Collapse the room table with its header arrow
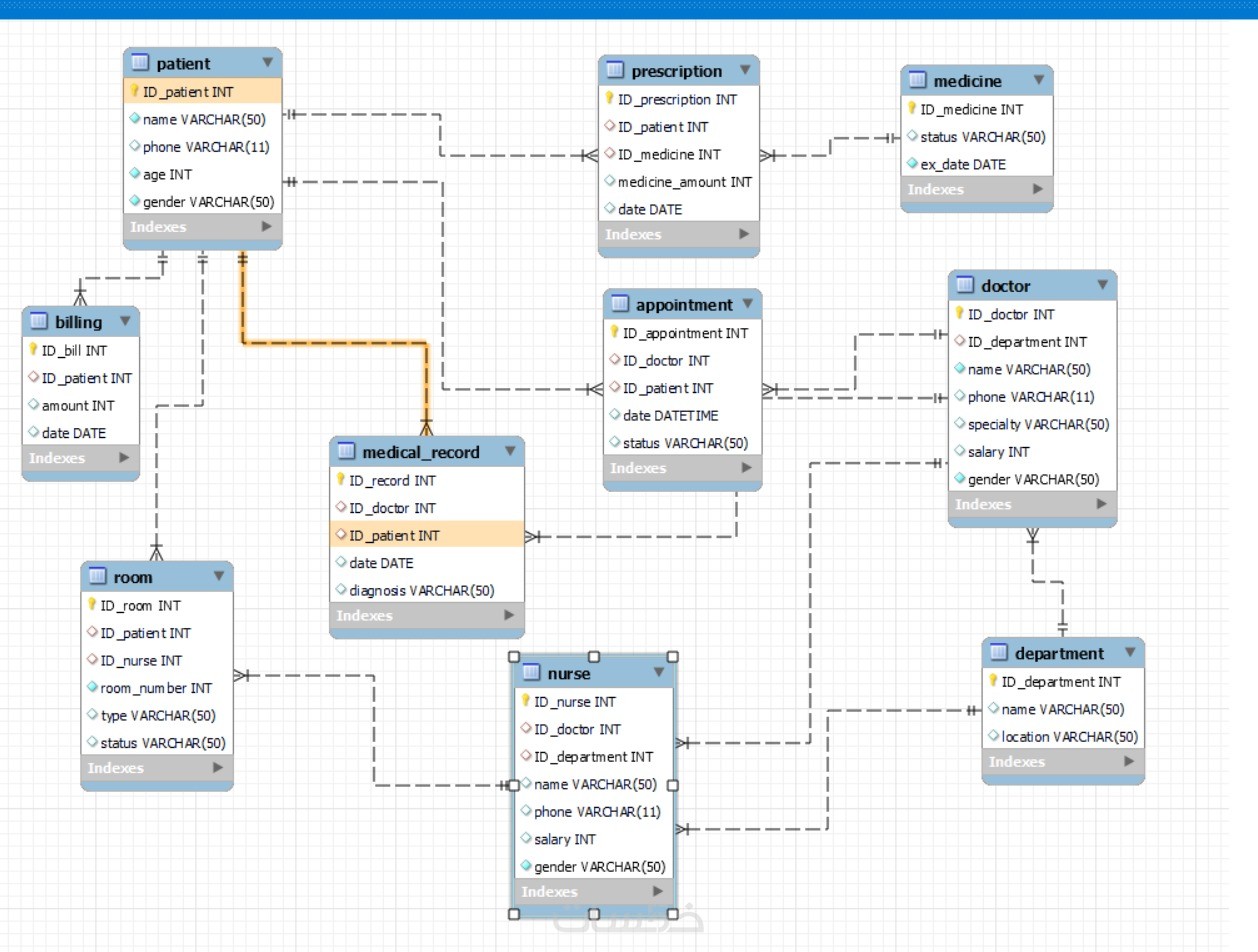The width and height of the screenshot is (1258, 952). click(x=218, y=576)
